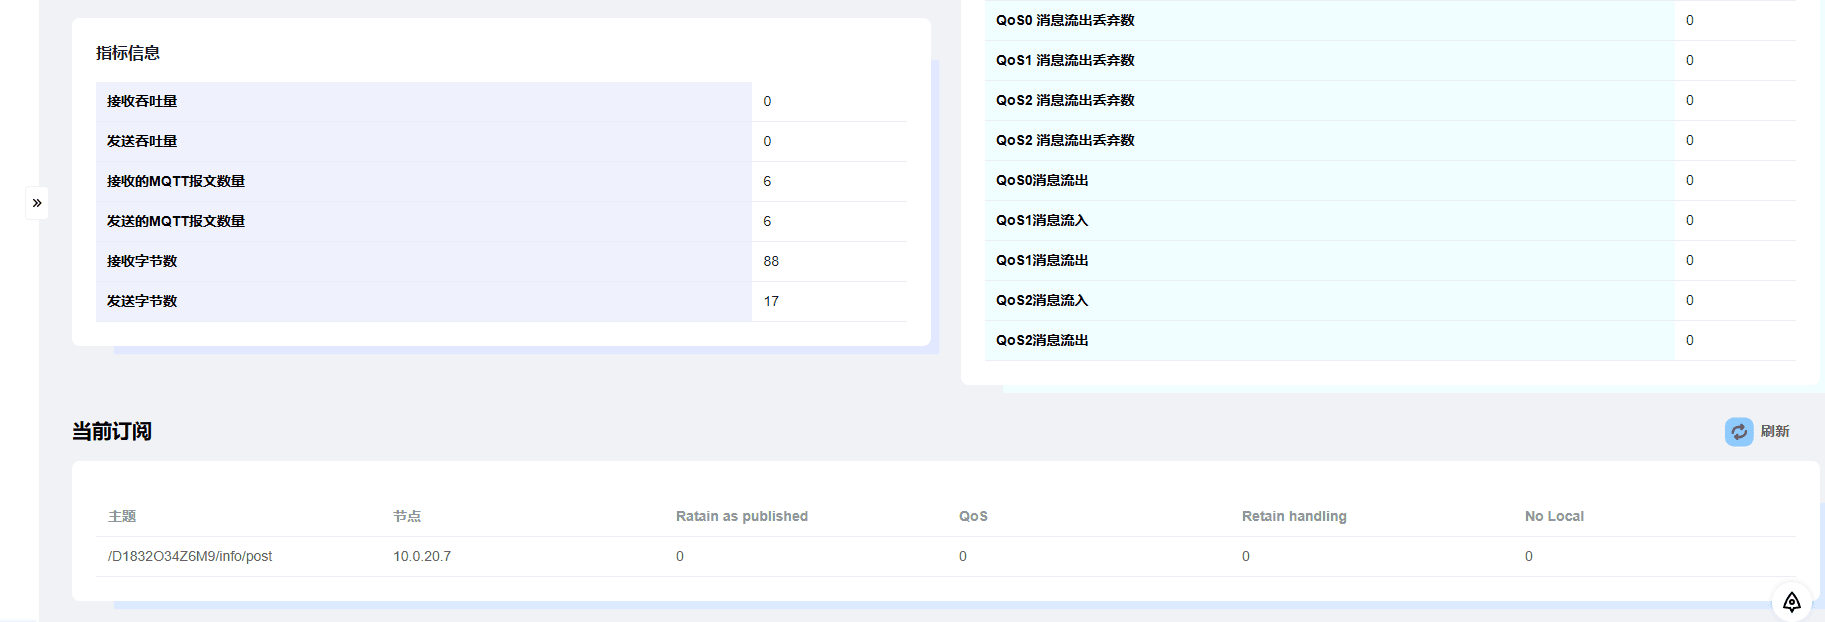Select topic /D1832O34Z6M9/info/post
The image size is (1825, 622).
190,556
